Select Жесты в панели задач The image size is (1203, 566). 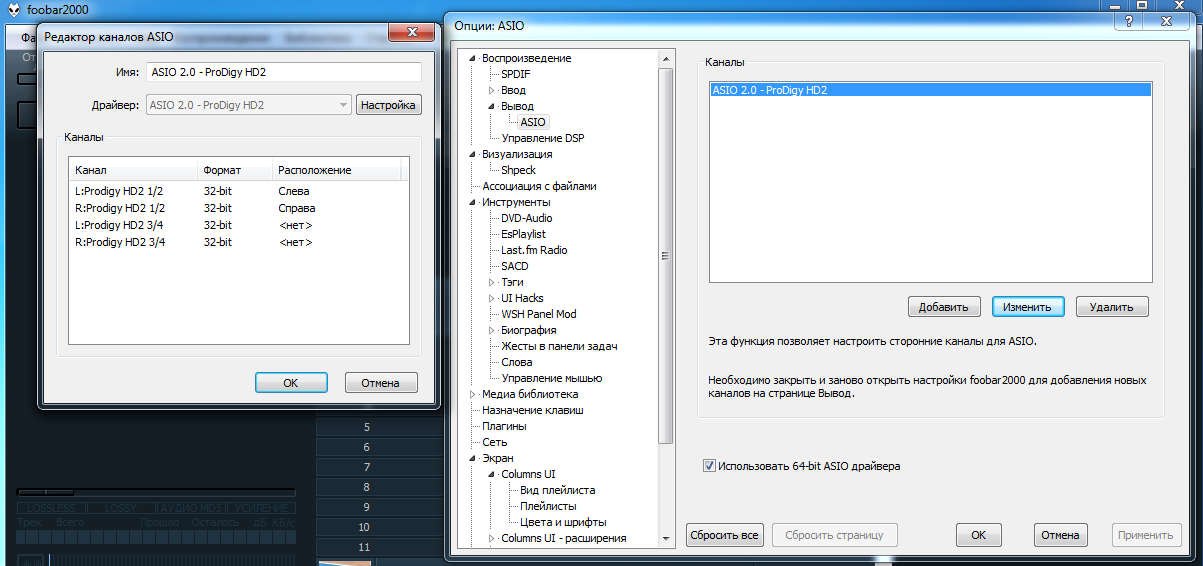[x=559, y=346]
